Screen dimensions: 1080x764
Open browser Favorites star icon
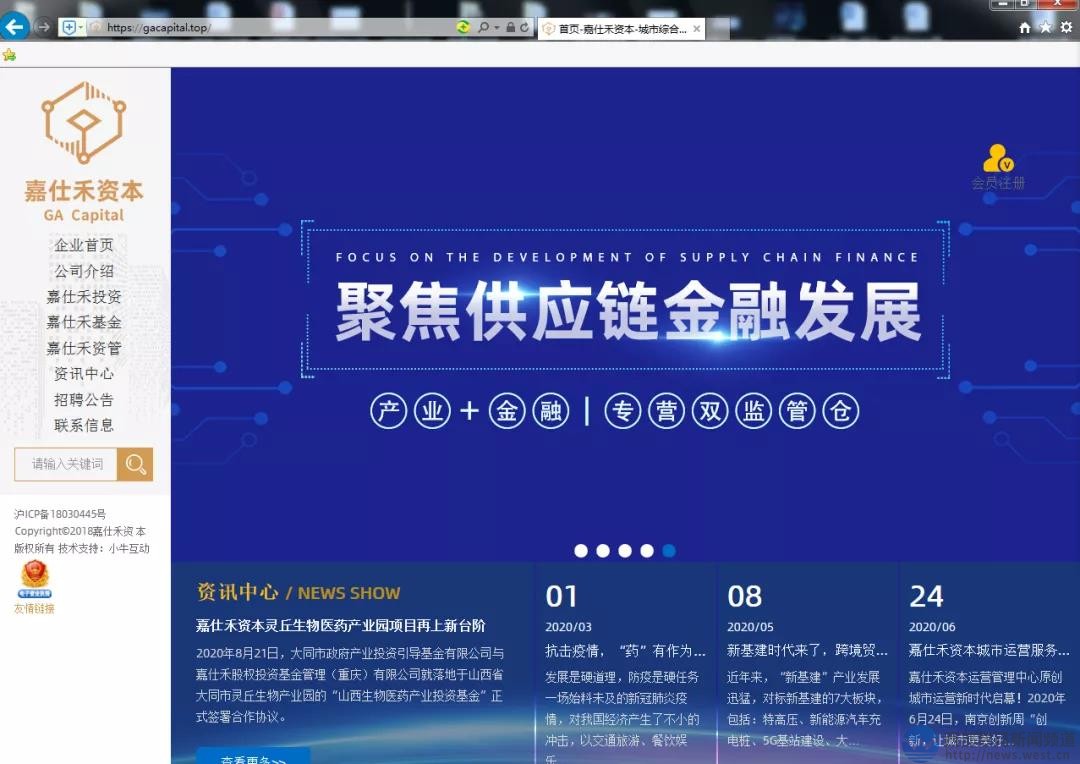click(1045, 28)
